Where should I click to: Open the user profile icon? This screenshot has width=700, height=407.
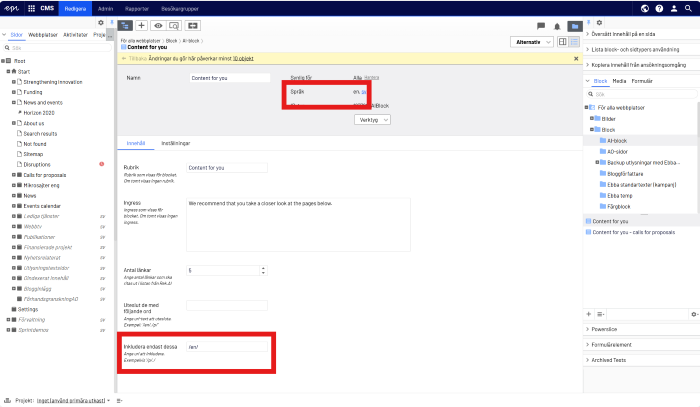[x=674, y=8]
